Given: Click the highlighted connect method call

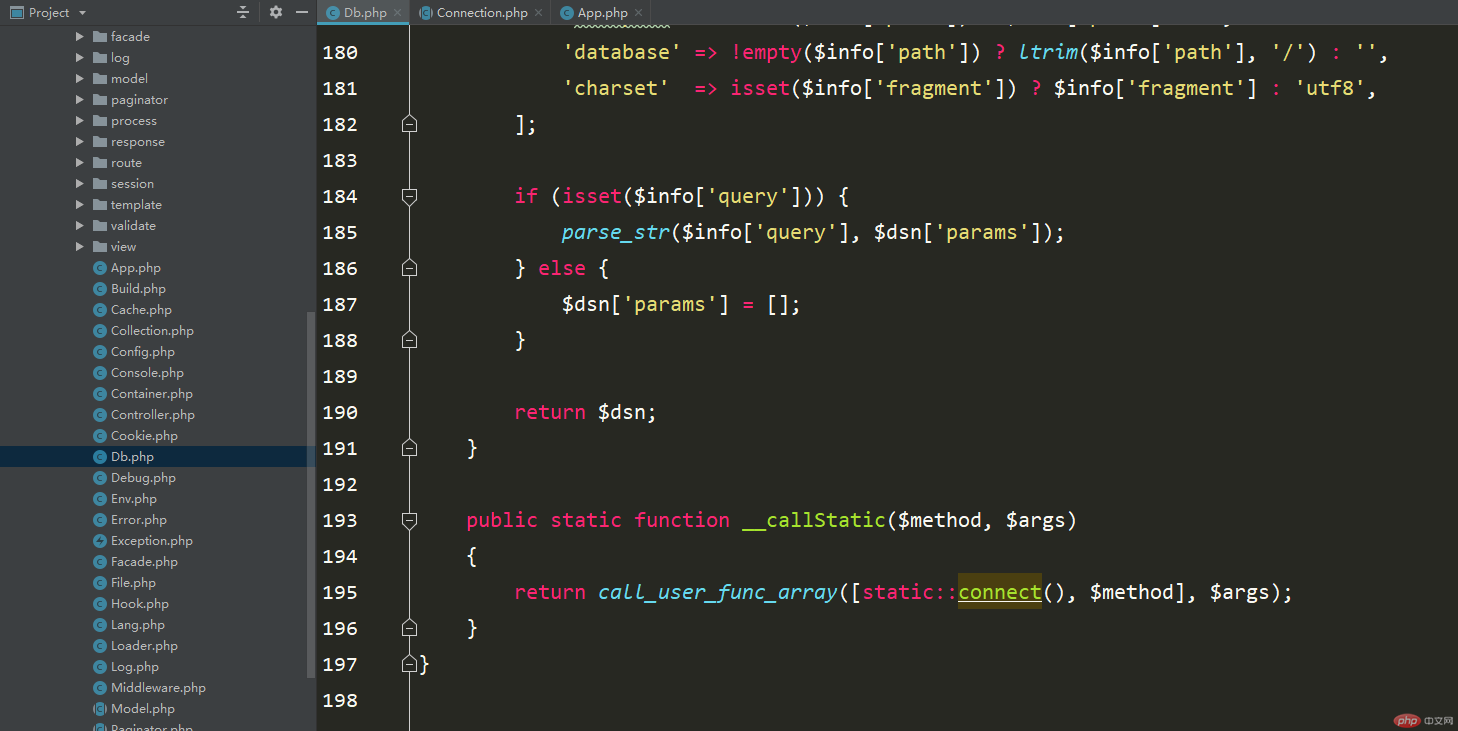Looking at the screenshot, I should [1000, 592].
